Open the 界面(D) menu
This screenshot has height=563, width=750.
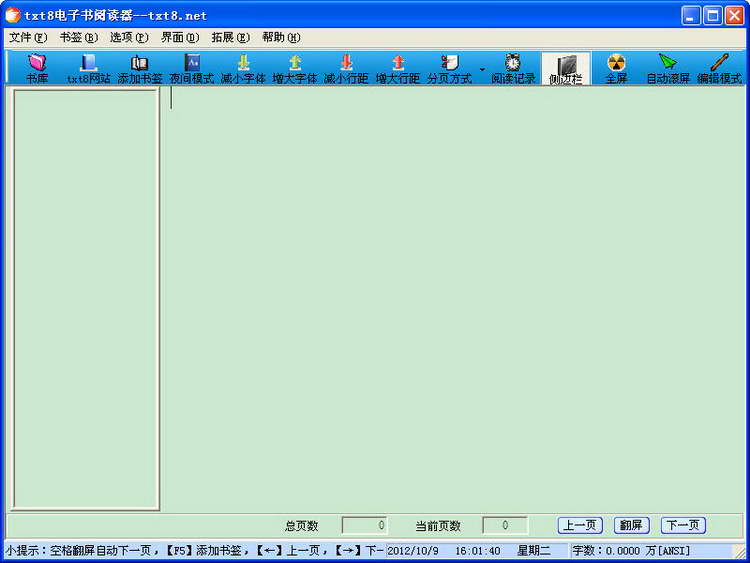click(180, 37)
